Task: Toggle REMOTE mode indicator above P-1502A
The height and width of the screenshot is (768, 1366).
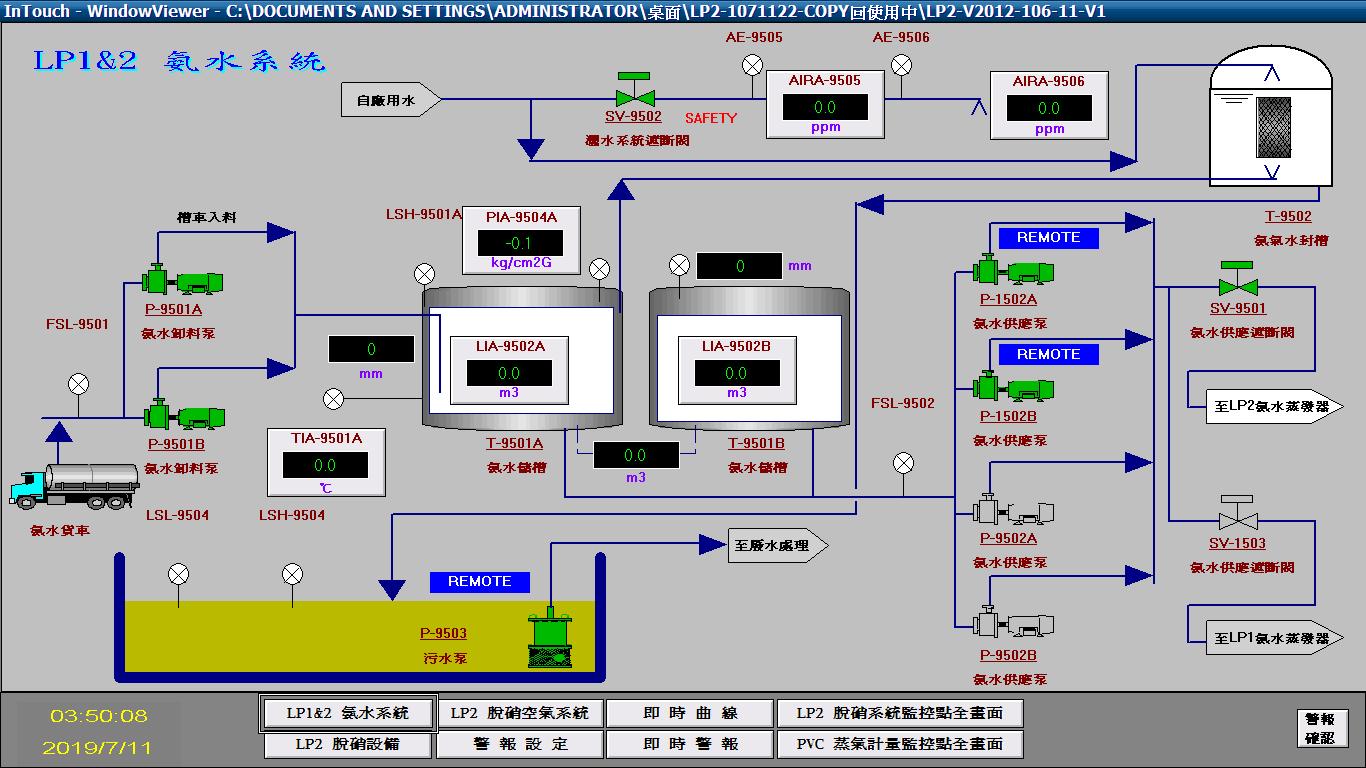Action: 1048,238
